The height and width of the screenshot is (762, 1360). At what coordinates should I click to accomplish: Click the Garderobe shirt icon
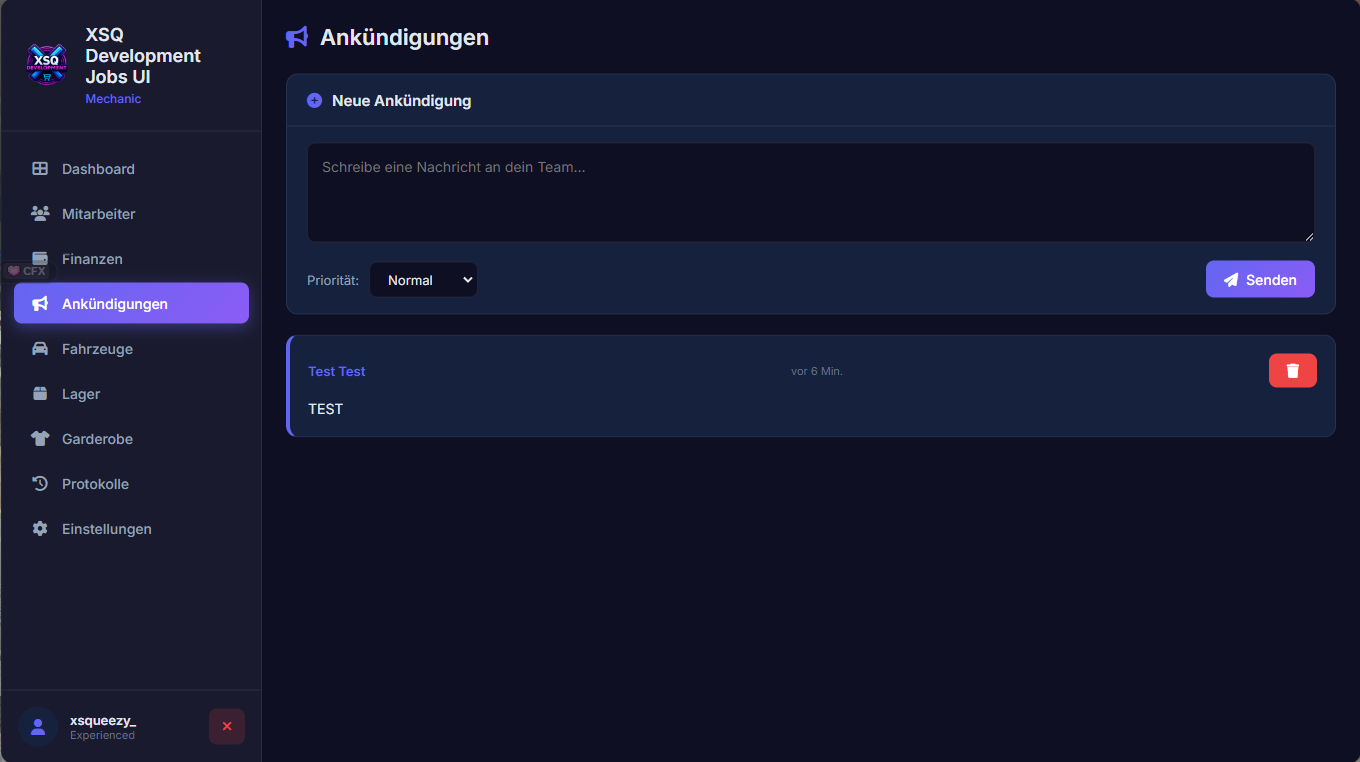40,439
